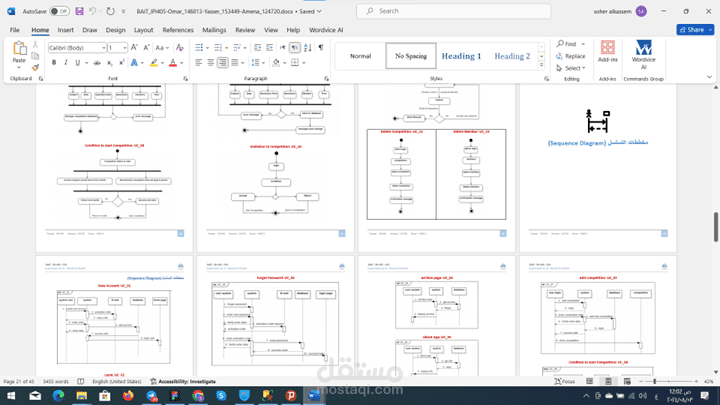Redo the last action
This screenshot has width=720, height=405.
pos(110,11)
